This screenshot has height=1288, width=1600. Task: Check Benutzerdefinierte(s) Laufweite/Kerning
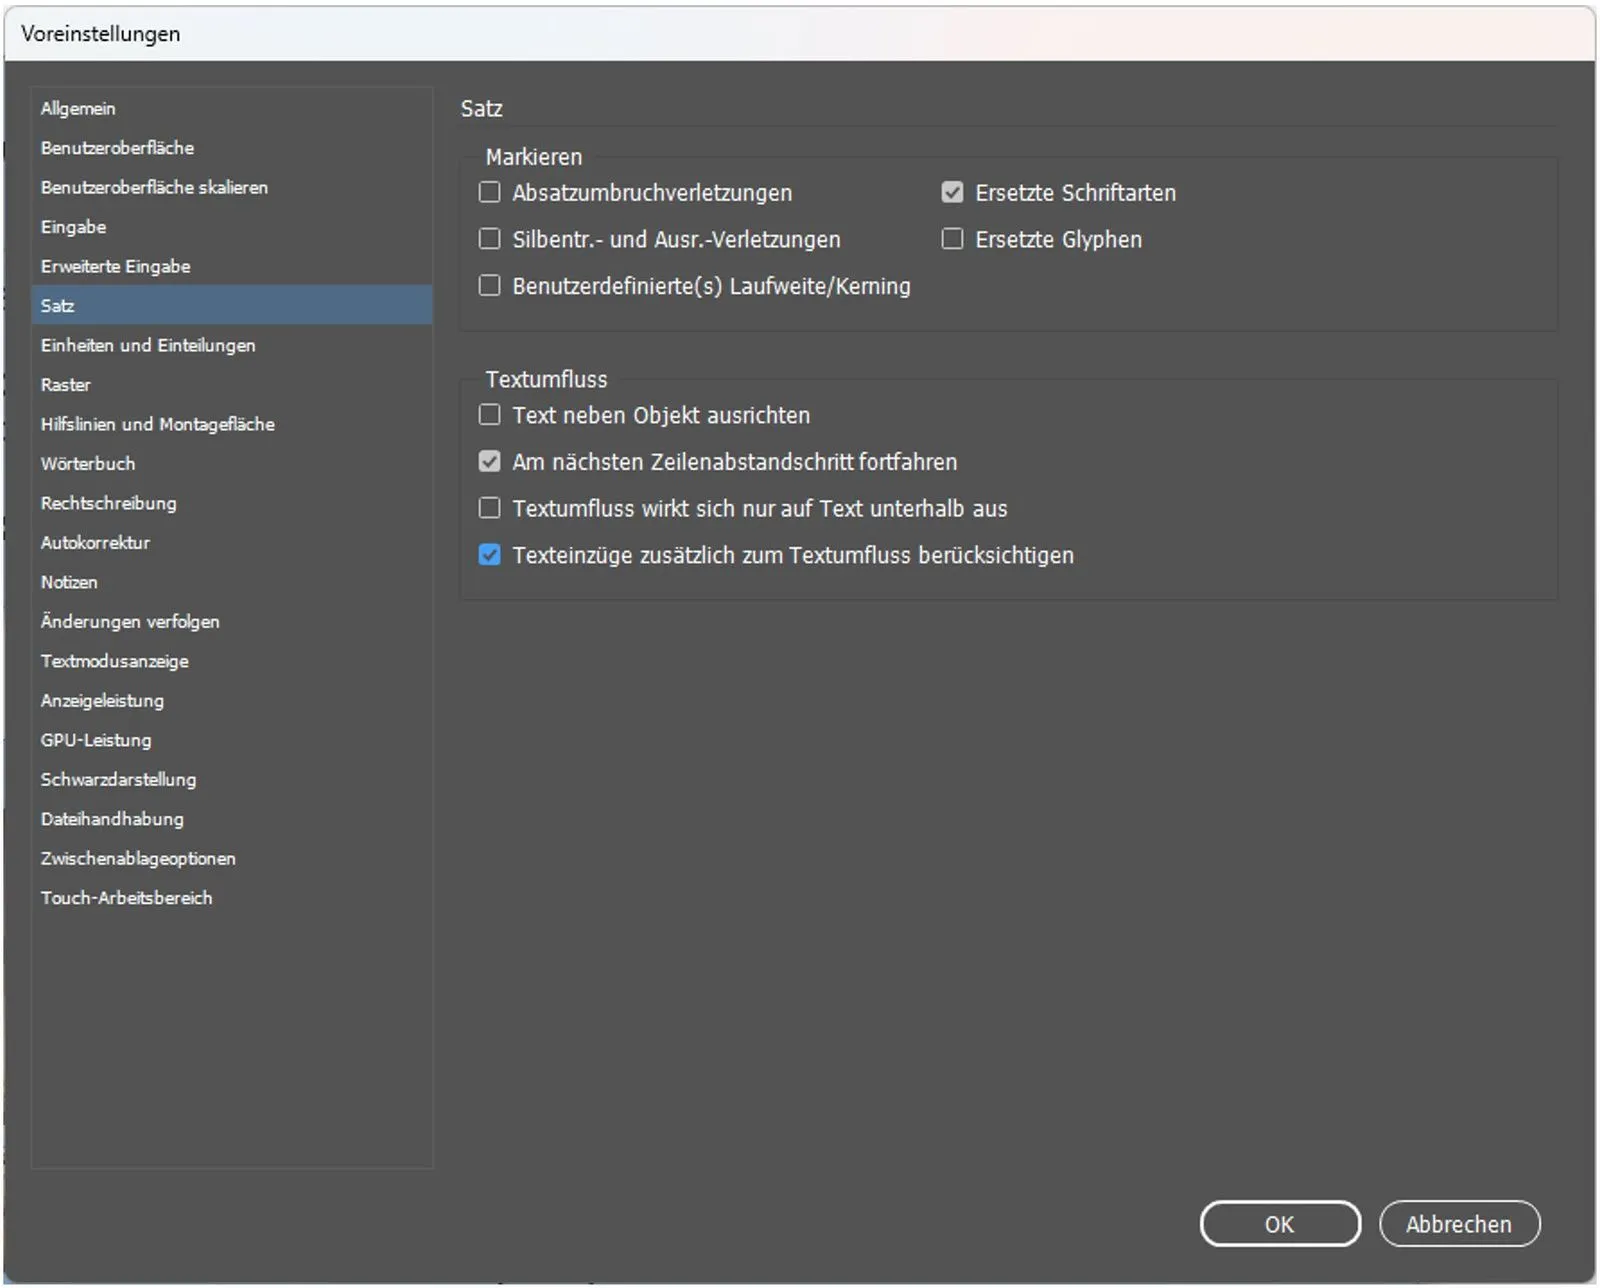pyautogui.click(x=489, y=286)
